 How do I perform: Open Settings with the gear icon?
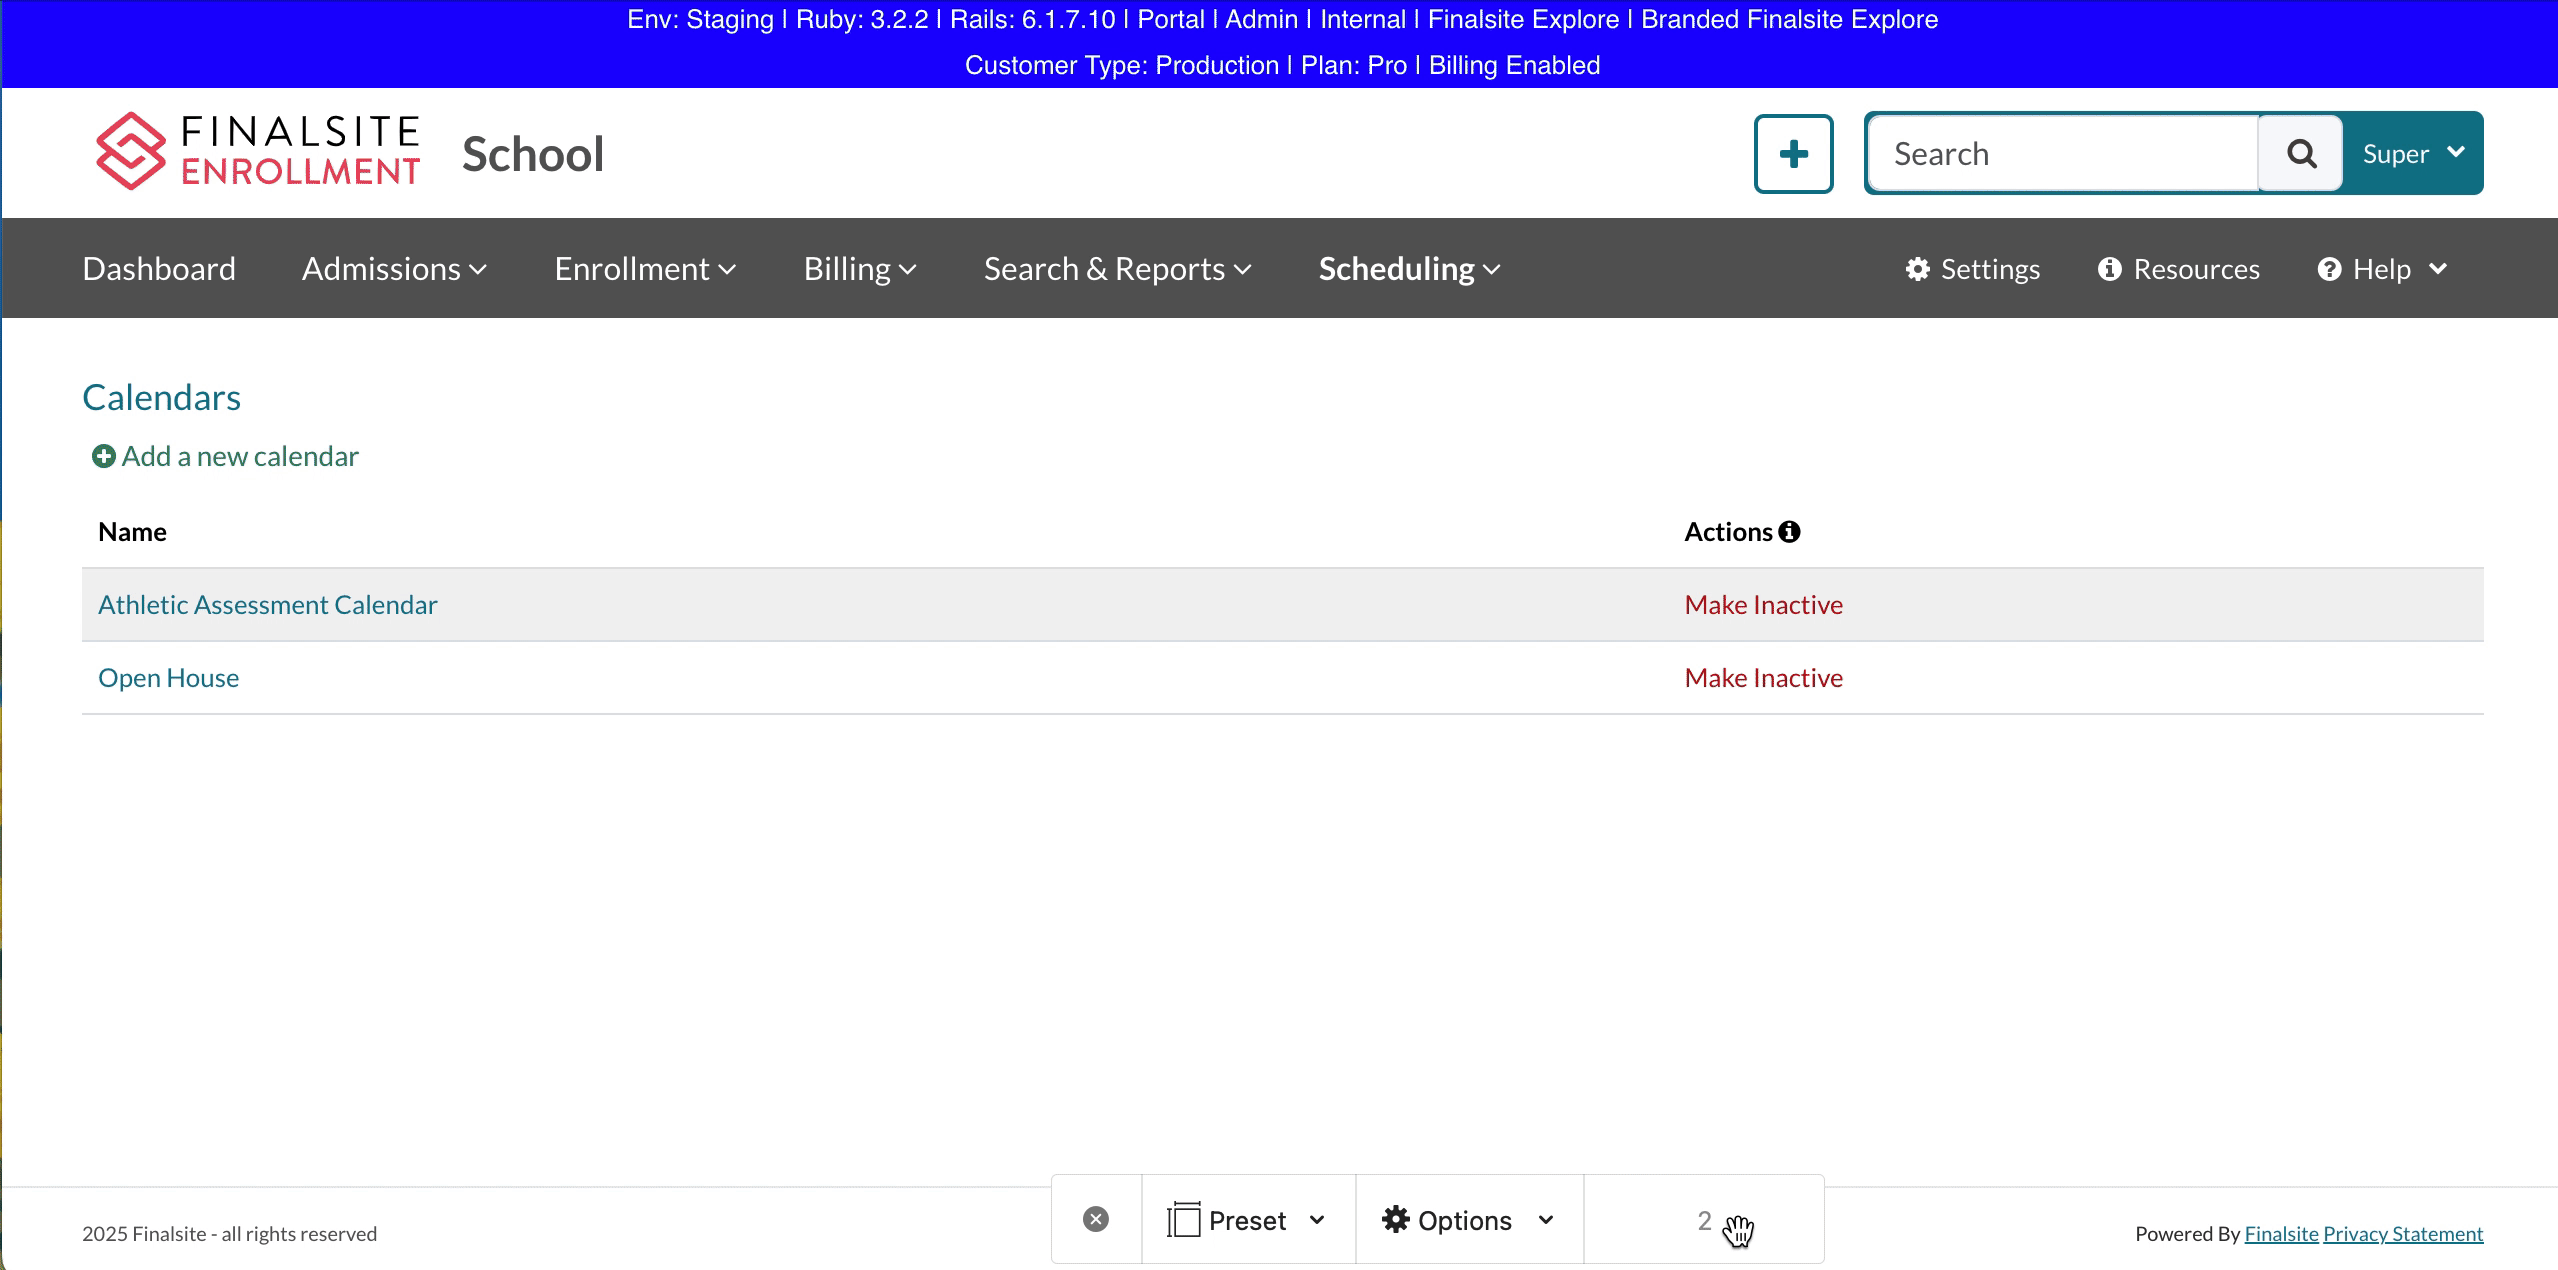click(x=1916, y=269)
